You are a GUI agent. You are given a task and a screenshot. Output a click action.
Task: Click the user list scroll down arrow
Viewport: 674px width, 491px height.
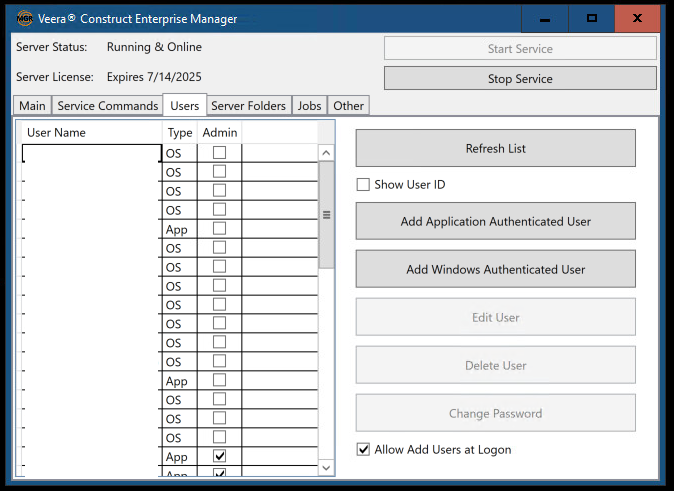click(x=326, y=468)
